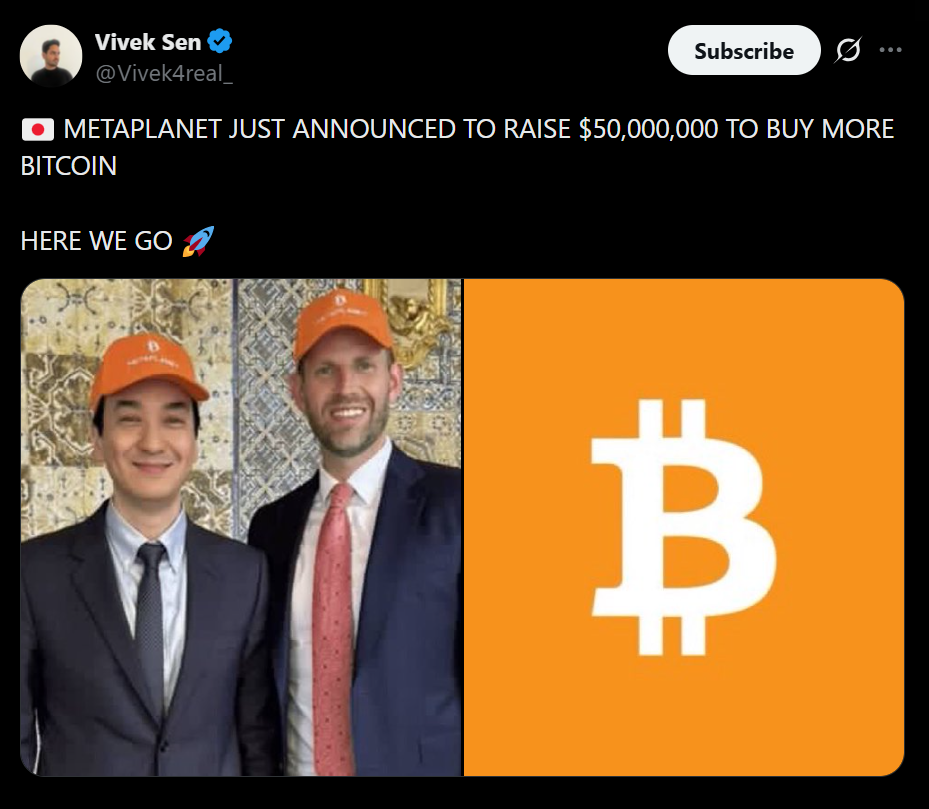Open the photo of two men

(241, 527)
